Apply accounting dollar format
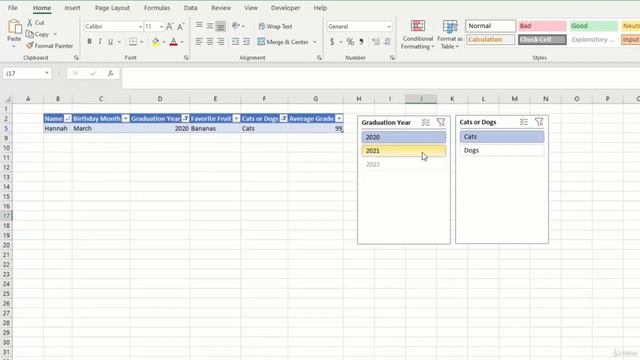This screenshot has height=360, width=640. click(332, 42)
